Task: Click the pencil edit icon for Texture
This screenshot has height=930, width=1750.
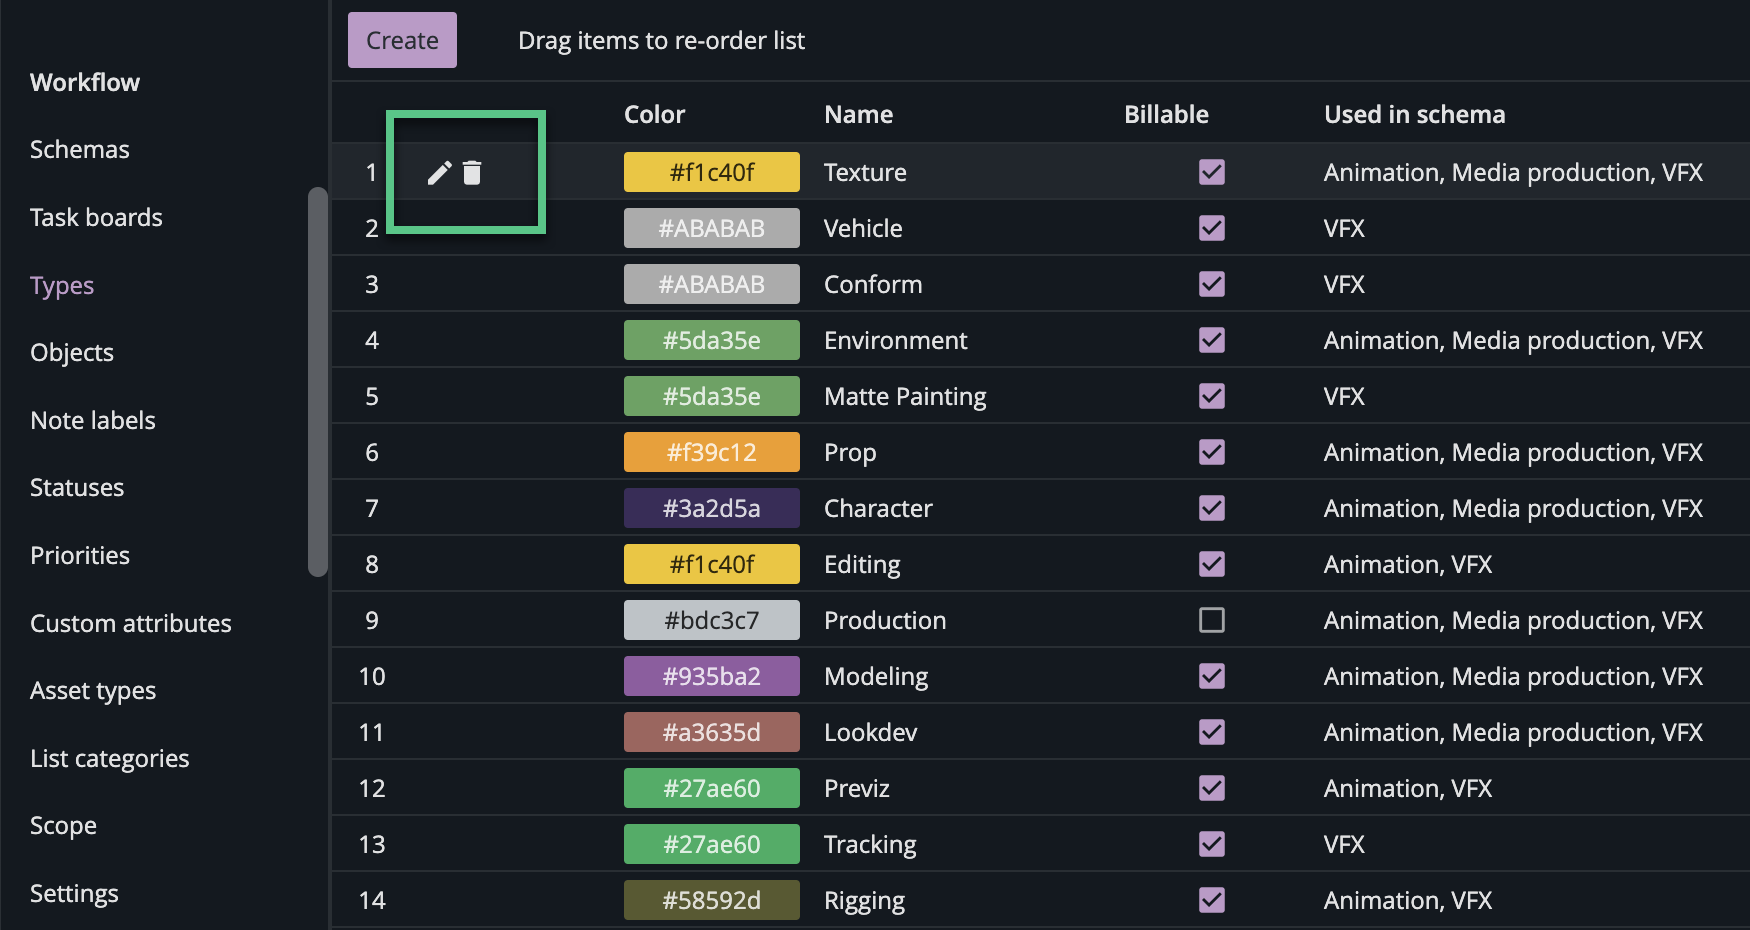Action: (x=439, y=173)
